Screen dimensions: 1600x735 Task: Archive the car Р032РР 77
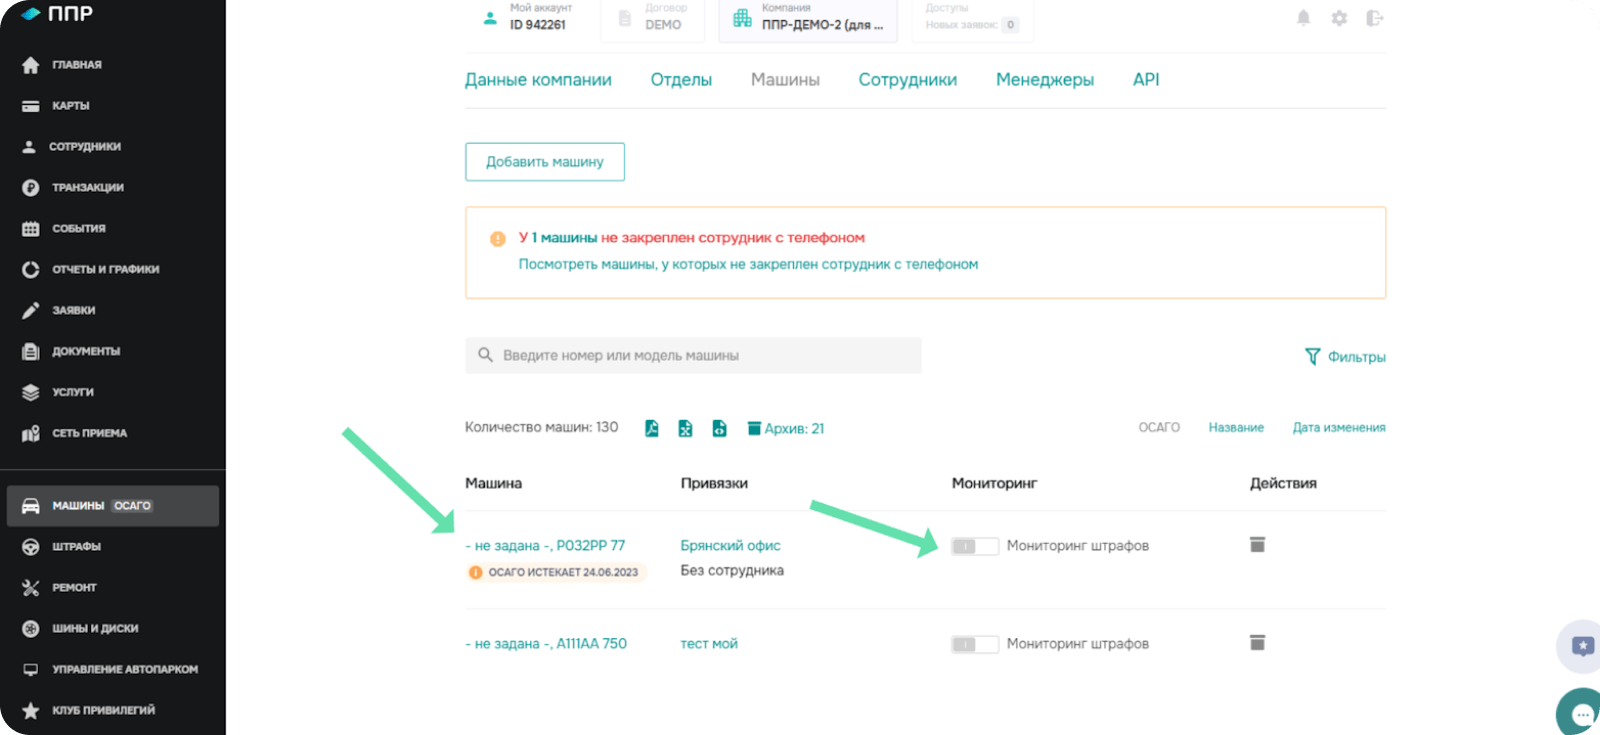(1257, 545)
